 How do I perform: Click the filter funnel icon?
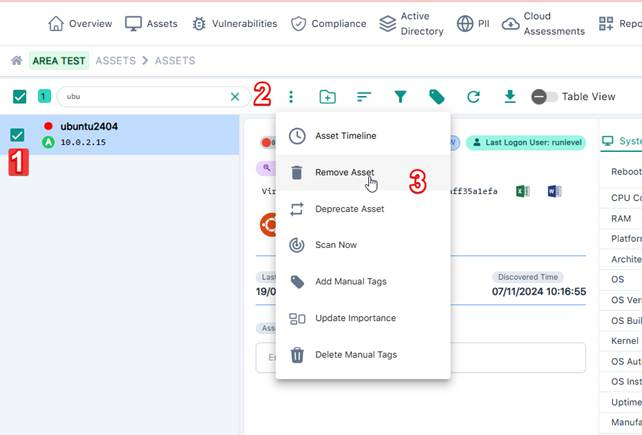[x=400, y=97]
